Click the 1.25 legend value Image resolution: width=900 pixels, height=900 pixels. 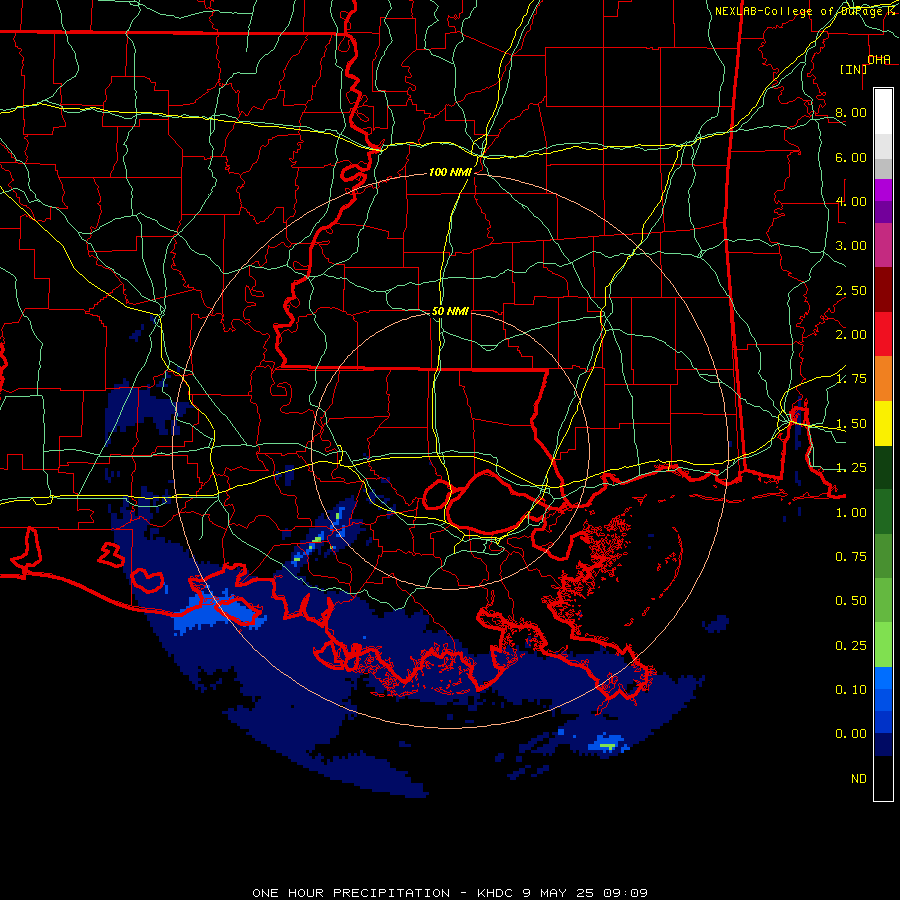pos(851,468)
